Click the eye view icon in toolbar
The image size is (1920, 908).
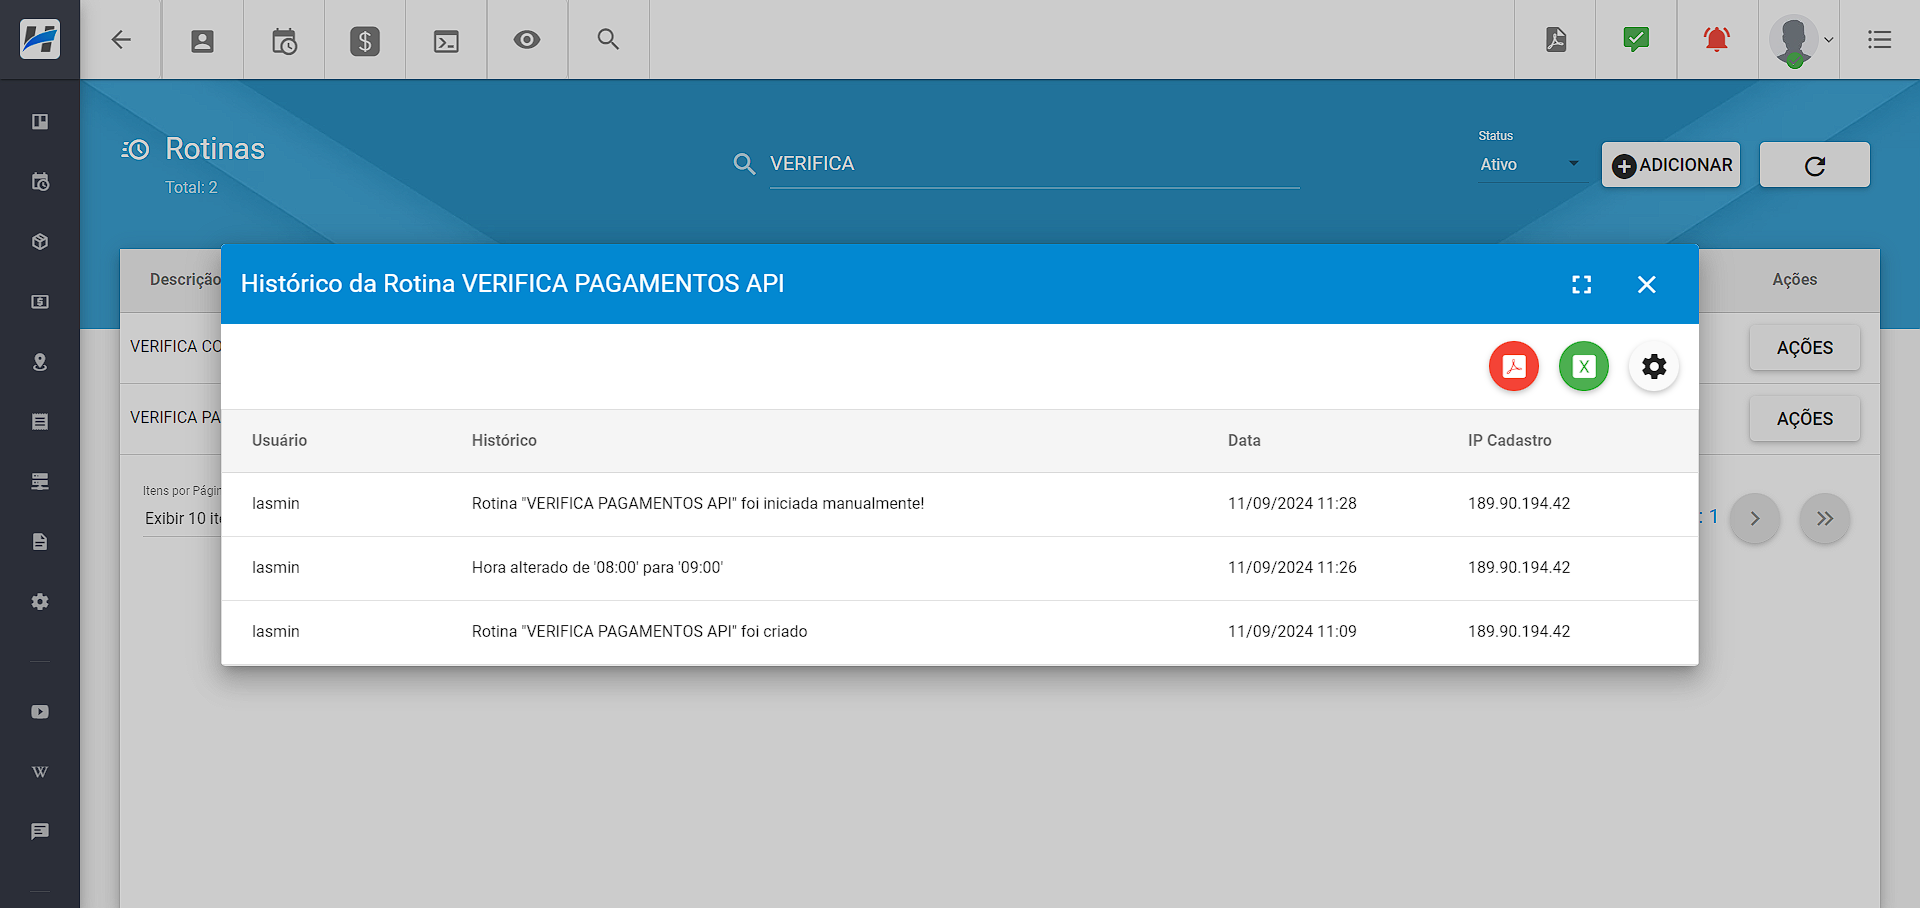527,40
